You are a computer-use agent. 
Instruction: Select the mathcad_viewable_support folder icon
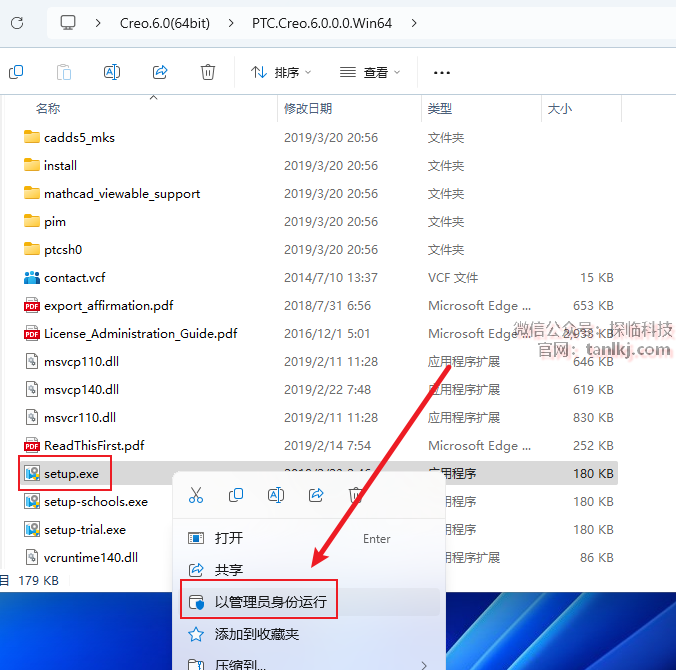tap(32, 193)
